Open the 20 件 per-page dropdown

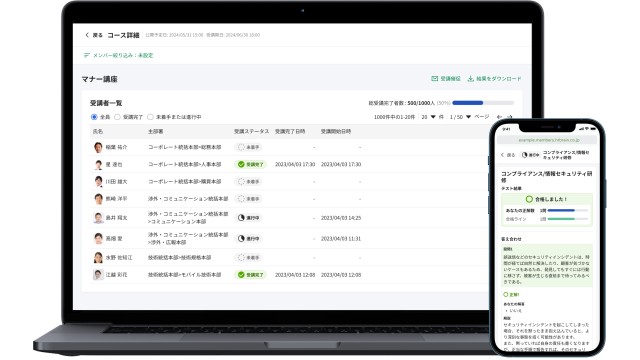tap(432, 117)
